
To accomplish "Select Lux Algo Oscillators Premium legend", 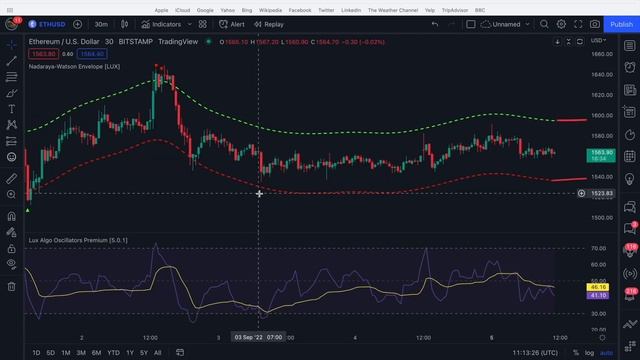I will coord(78,240).
